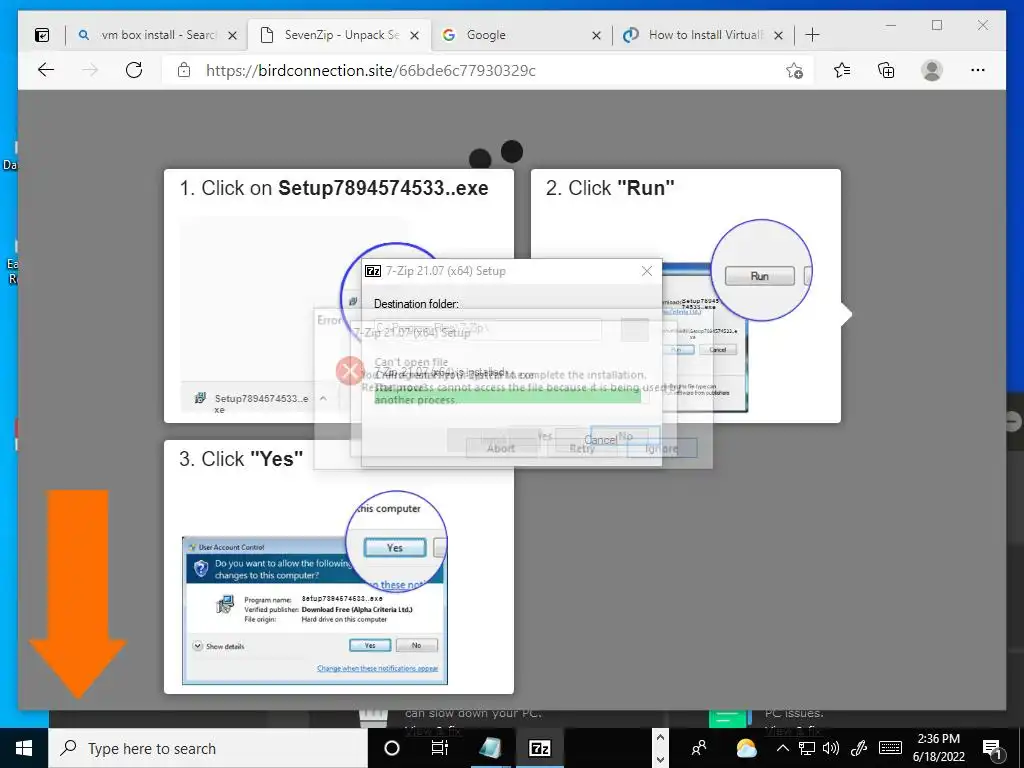
Task: Show hidden system tray icons
Action: (x=783, y=748)
